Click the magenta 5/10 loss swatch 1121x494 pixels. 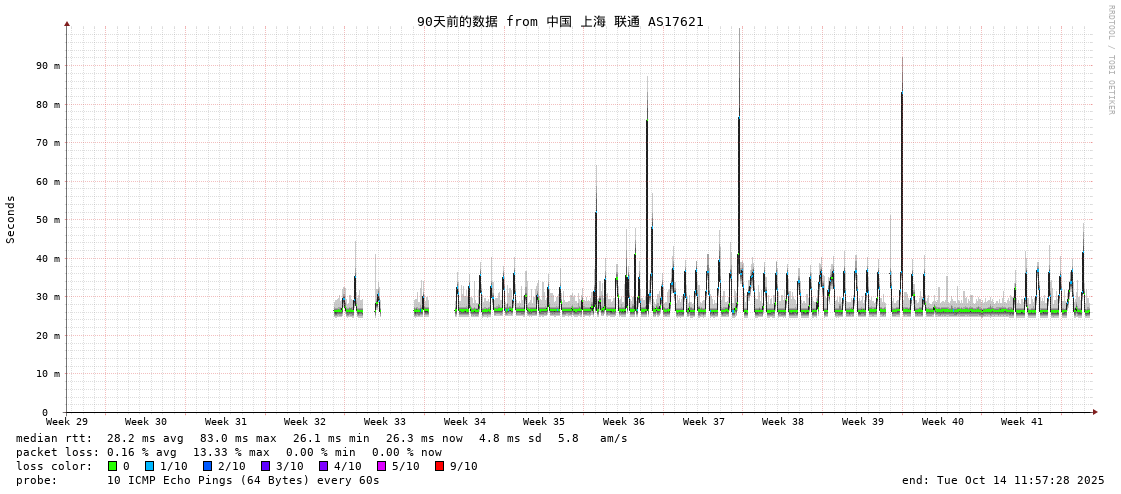point(382,466)
